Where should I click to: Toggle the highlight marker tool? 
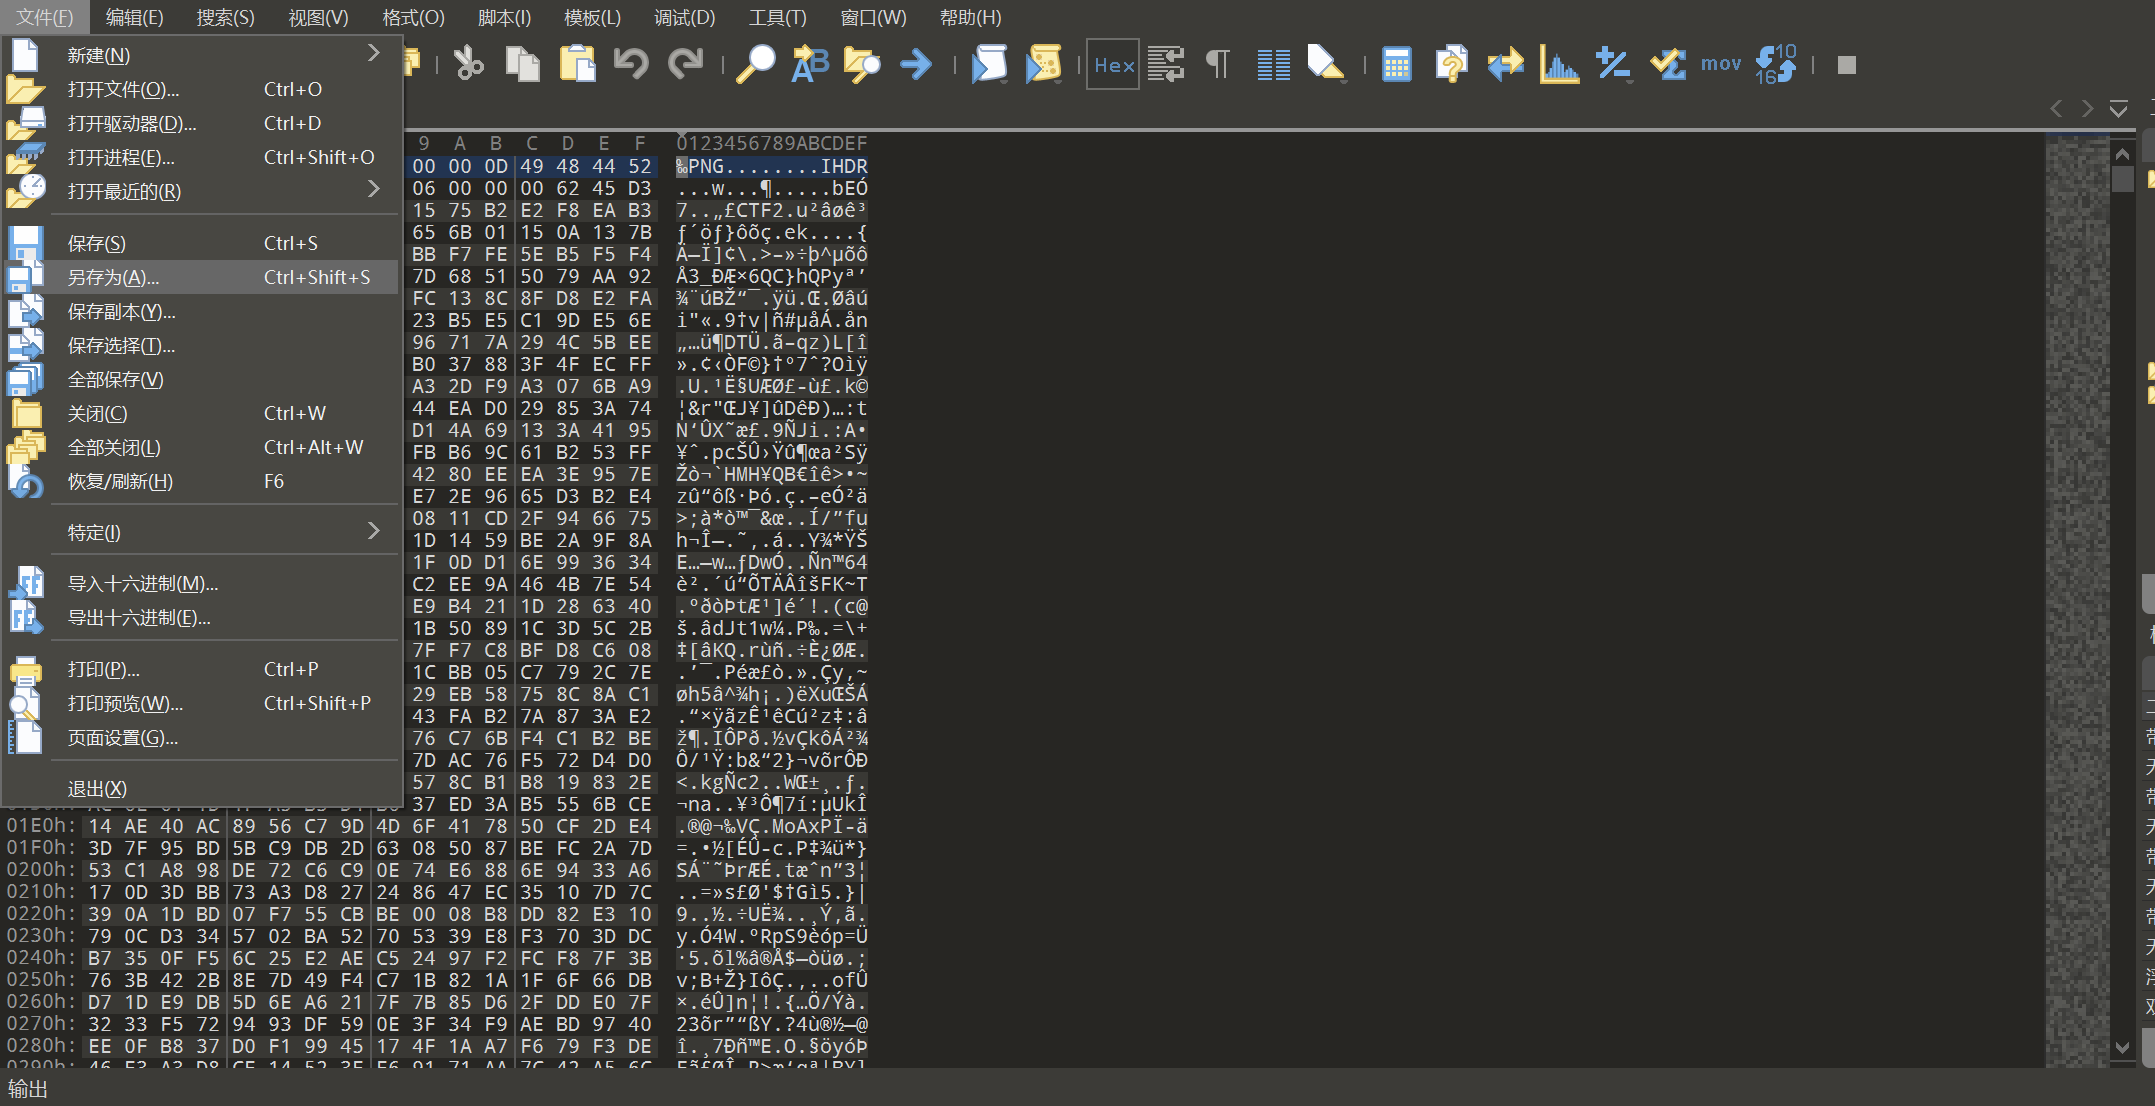click(1325, 64)
